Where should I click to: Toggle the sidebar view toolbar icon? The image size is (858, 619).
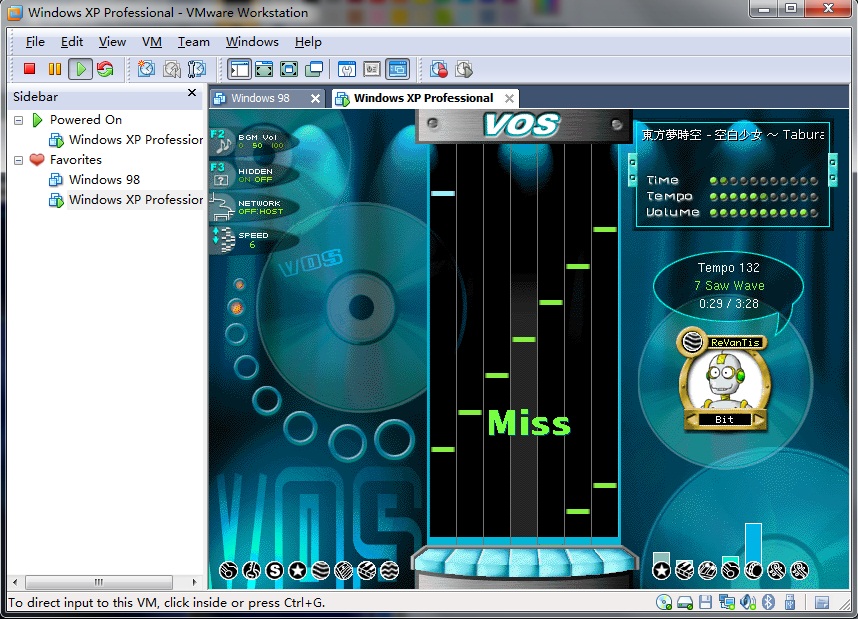click(240, 69)
